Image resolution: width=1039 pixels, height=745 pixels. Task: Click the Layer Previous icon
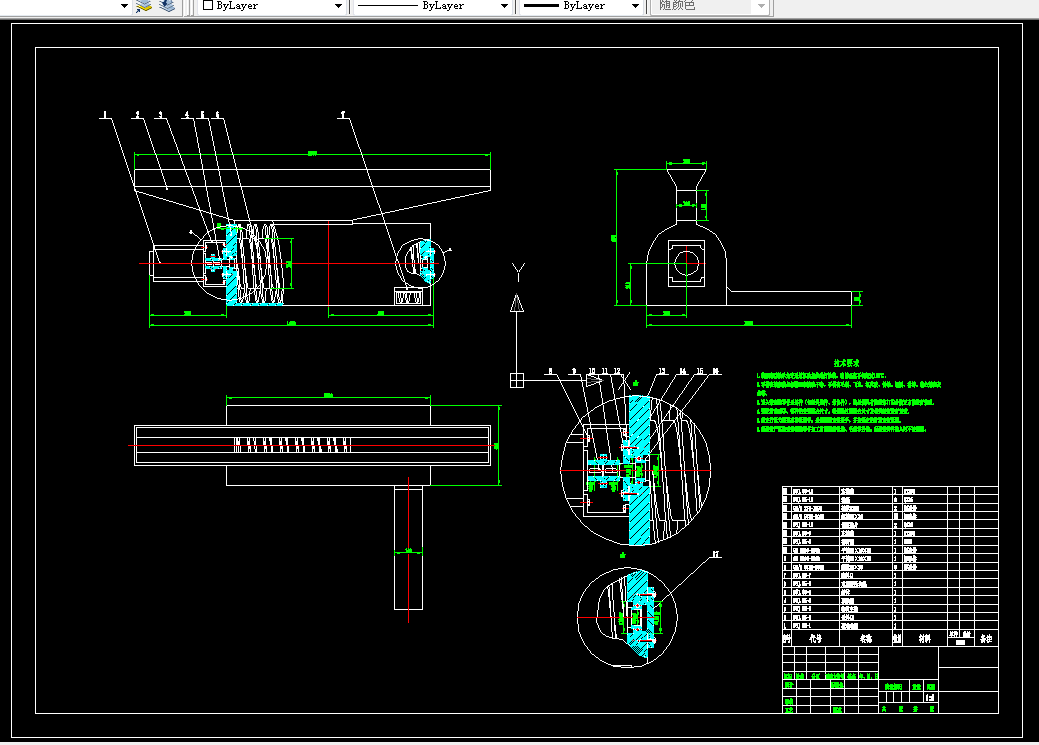pyautogui.click(x=167, y=6)
